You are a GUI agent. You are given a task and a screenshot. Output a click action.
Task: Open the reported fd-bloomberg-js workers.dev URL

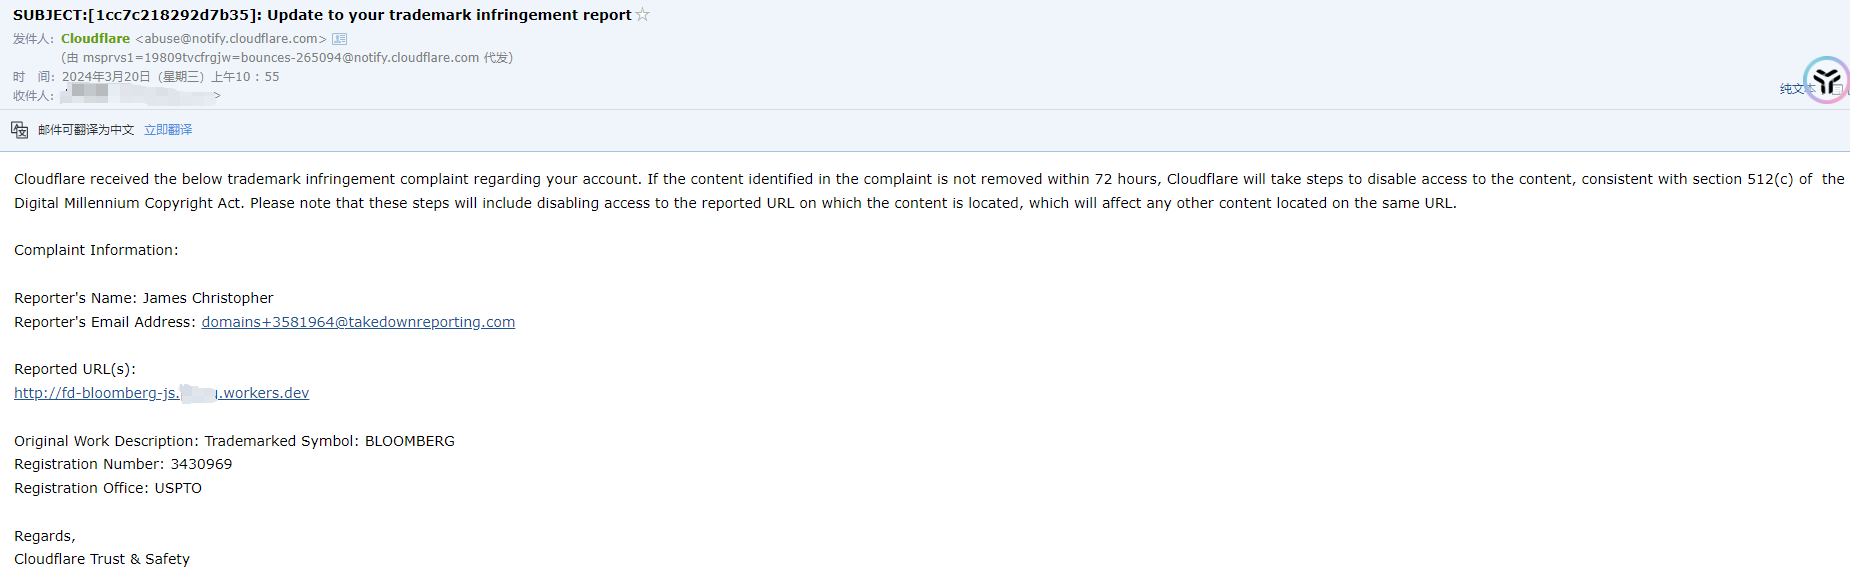161,393
